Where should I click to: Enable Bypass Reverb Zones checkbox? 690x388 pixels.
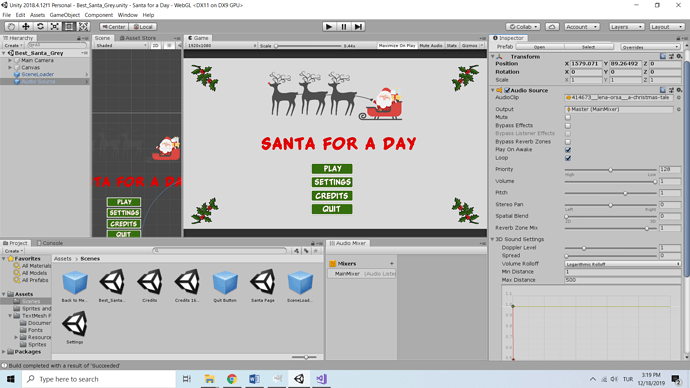(x=568, y=142)
